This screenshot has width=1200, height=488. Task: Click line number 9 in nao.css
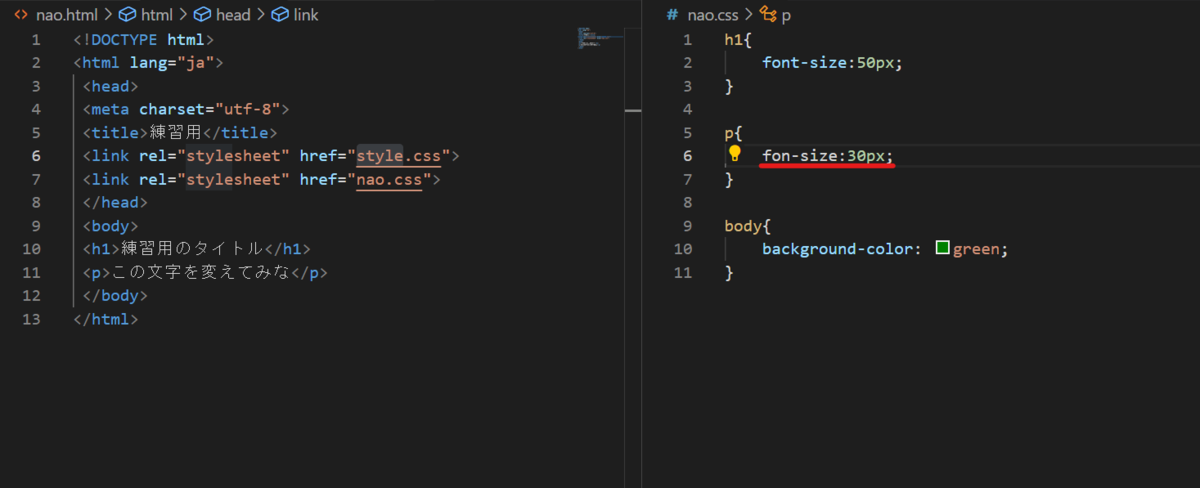[686, 225]
